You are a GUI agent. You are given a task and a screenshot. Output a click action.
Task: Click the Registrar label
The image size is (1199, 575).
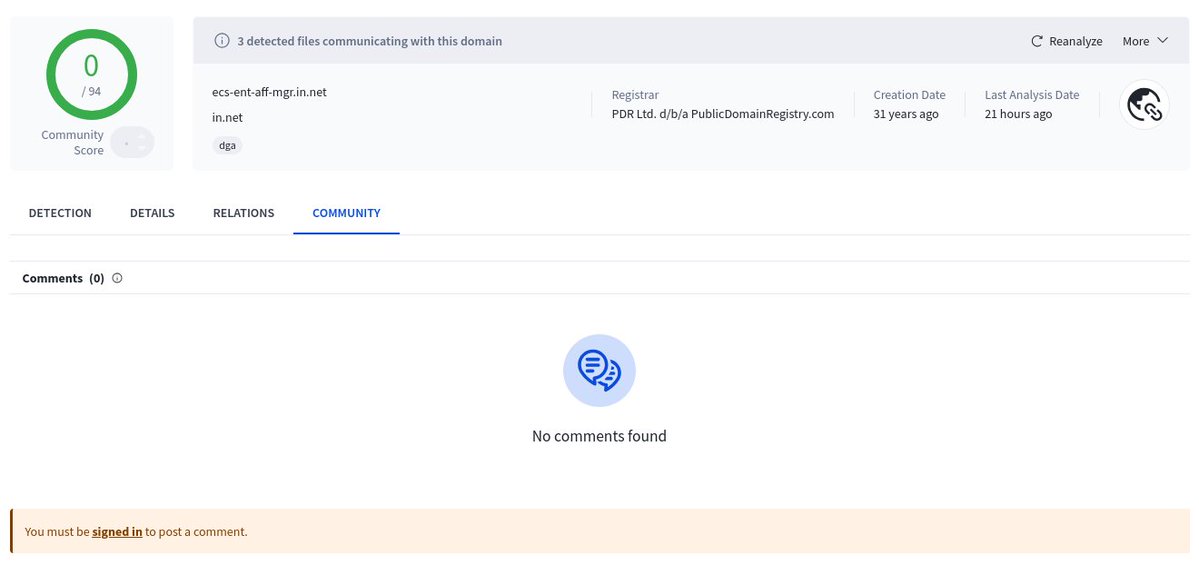(635, 95)
